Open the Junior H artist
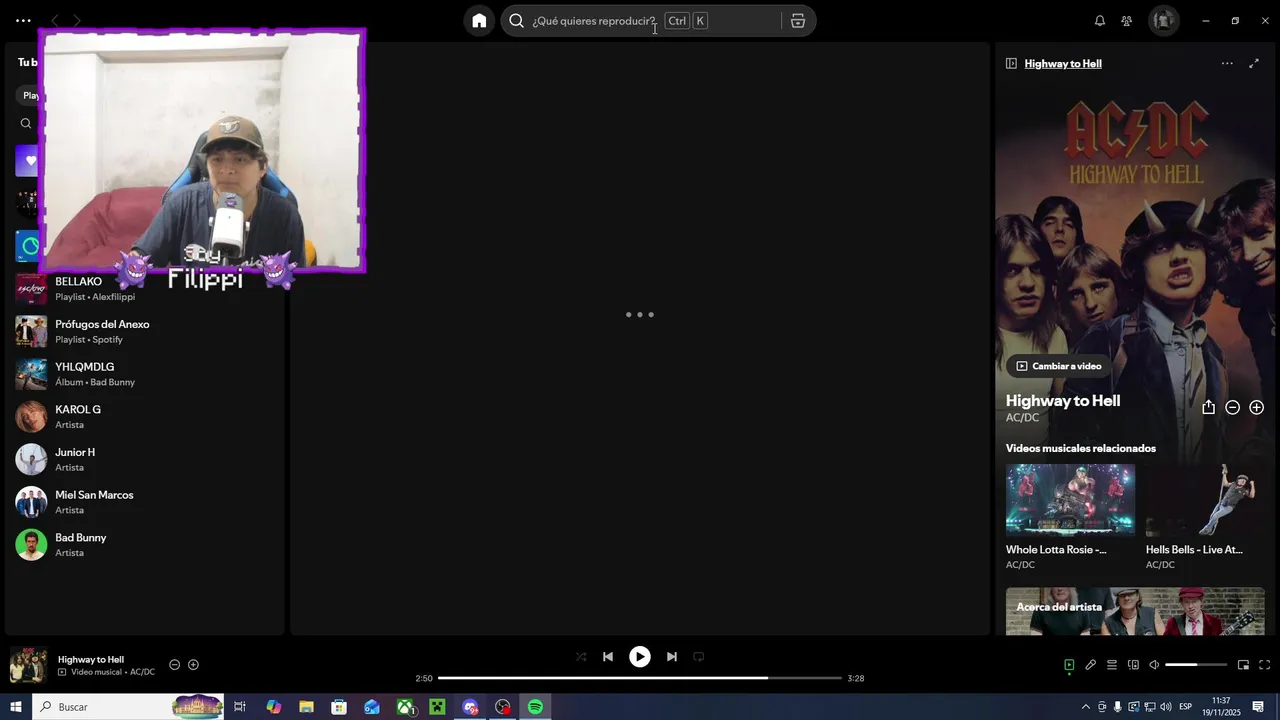This screenshot has width=1280, height=720. pyautogui.click(x=145, y=459)
